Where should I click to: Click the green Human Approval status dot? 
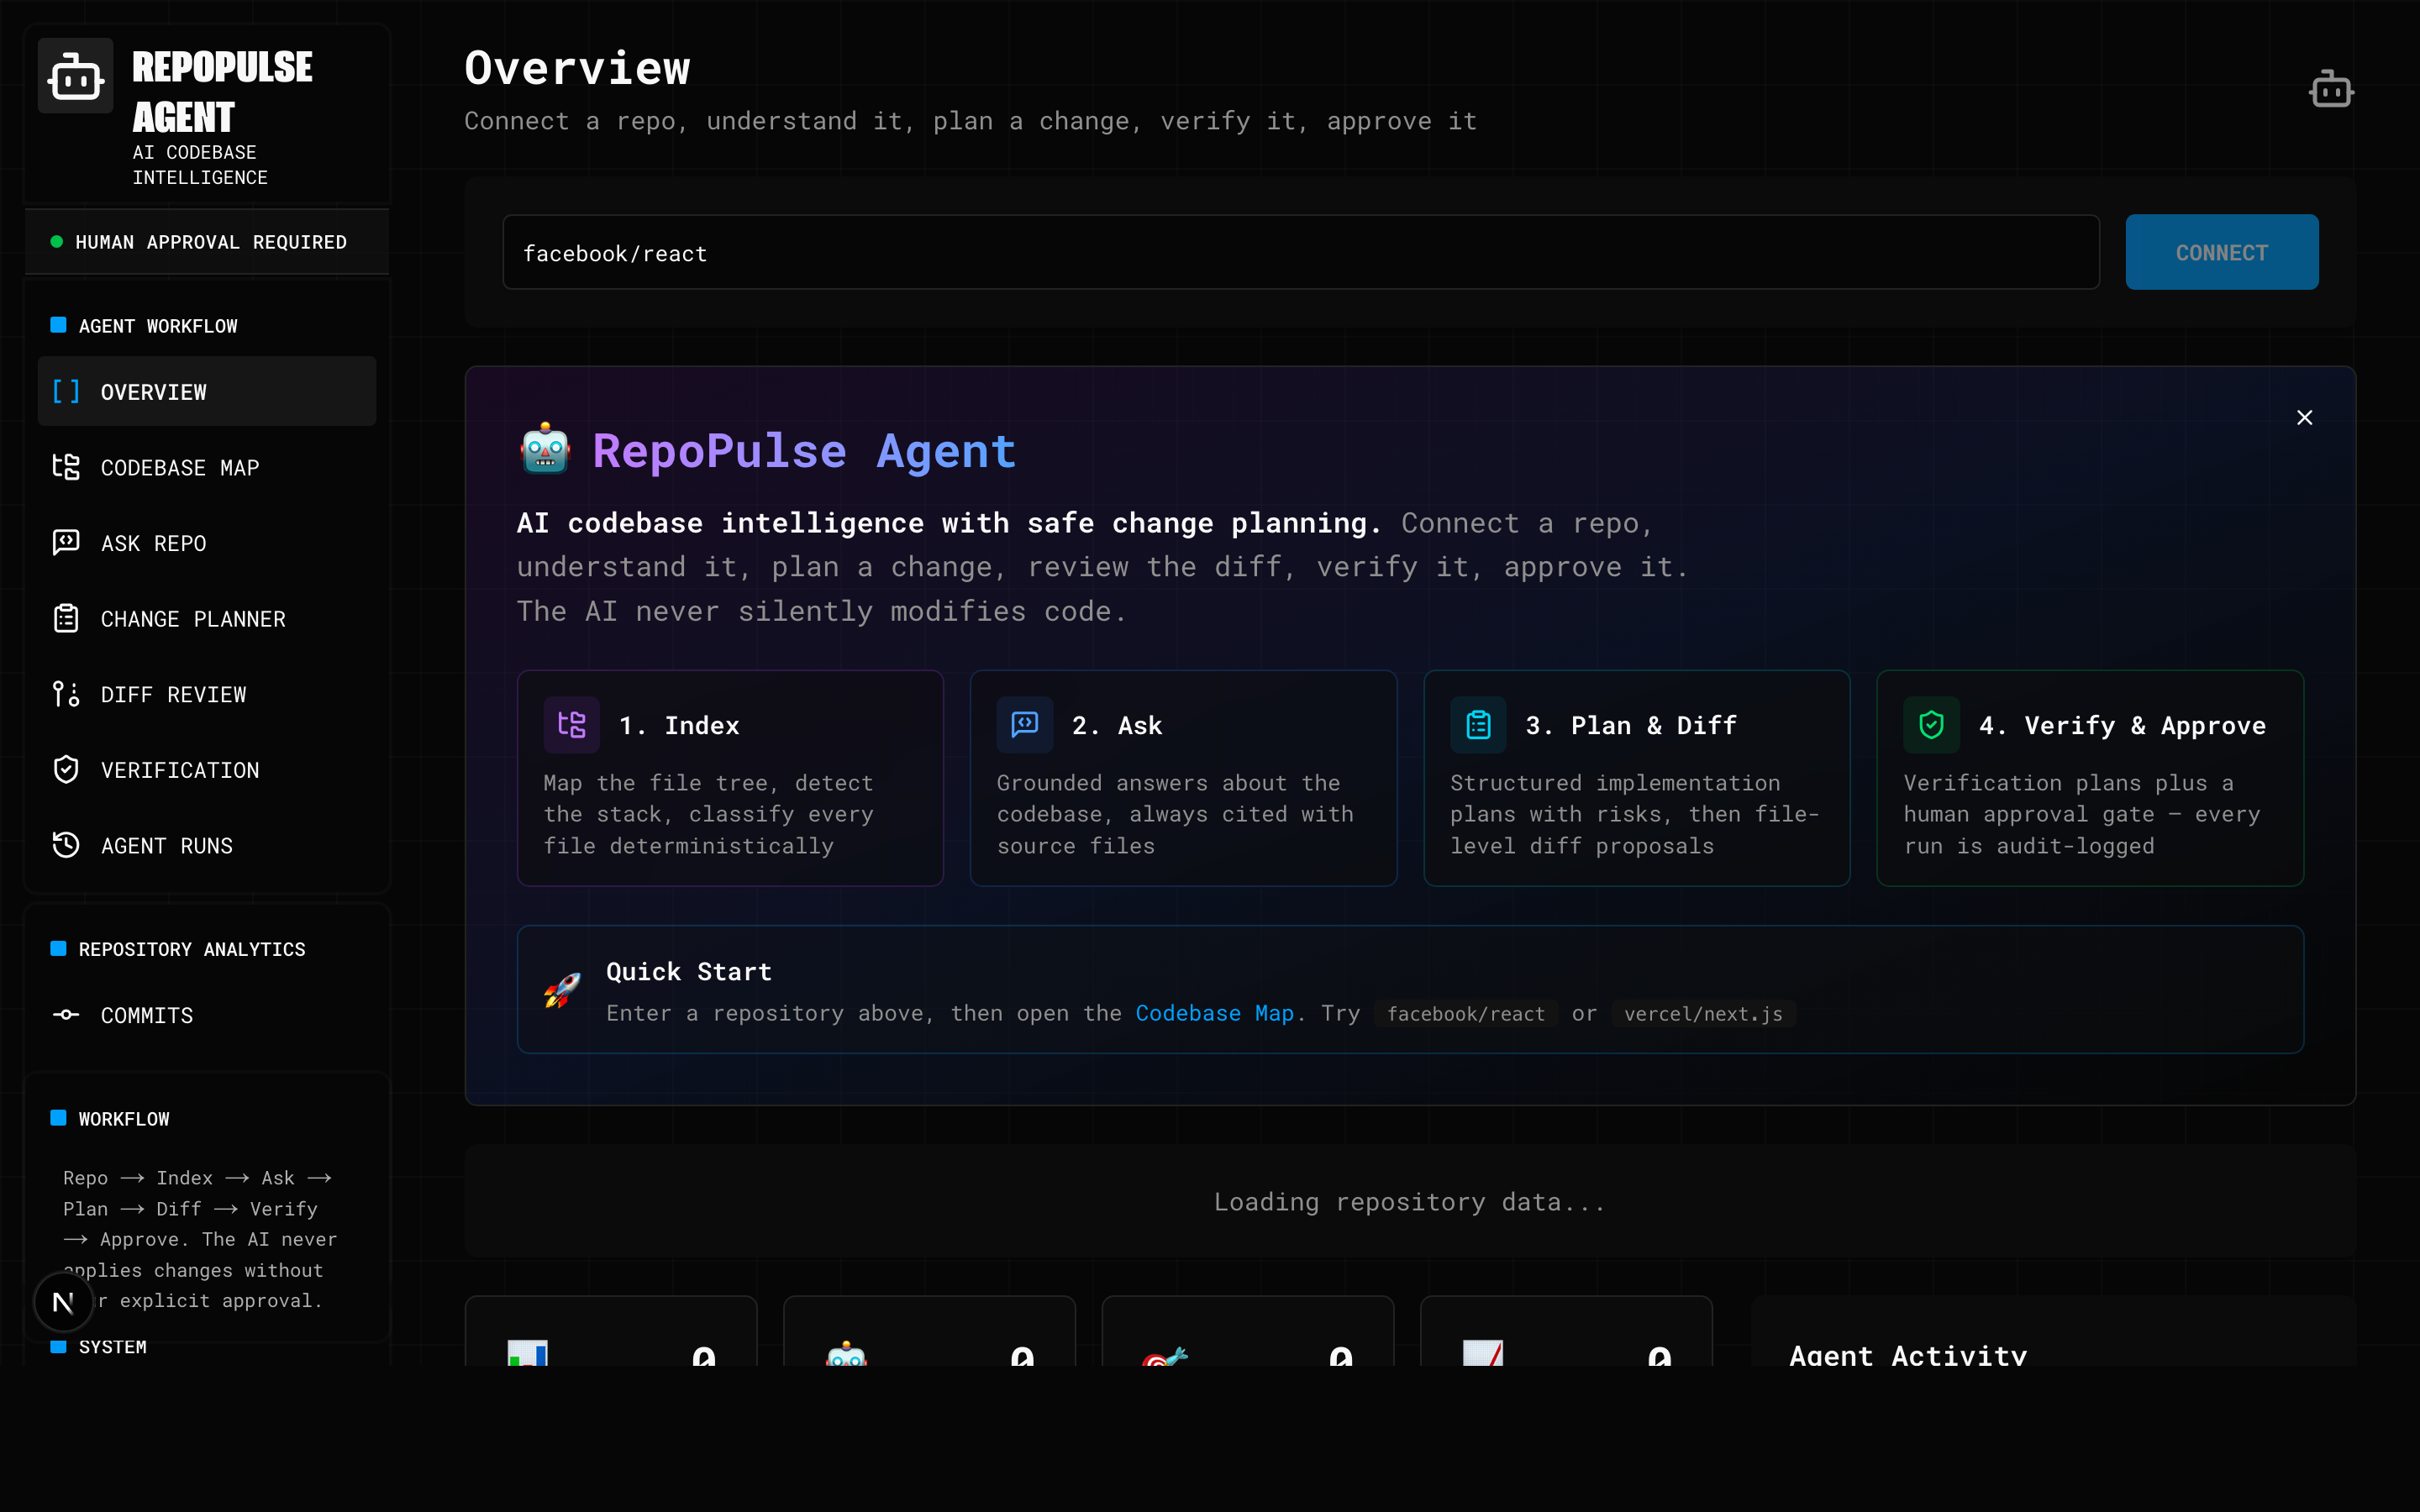pyautogui.click(x=57, y=242)
